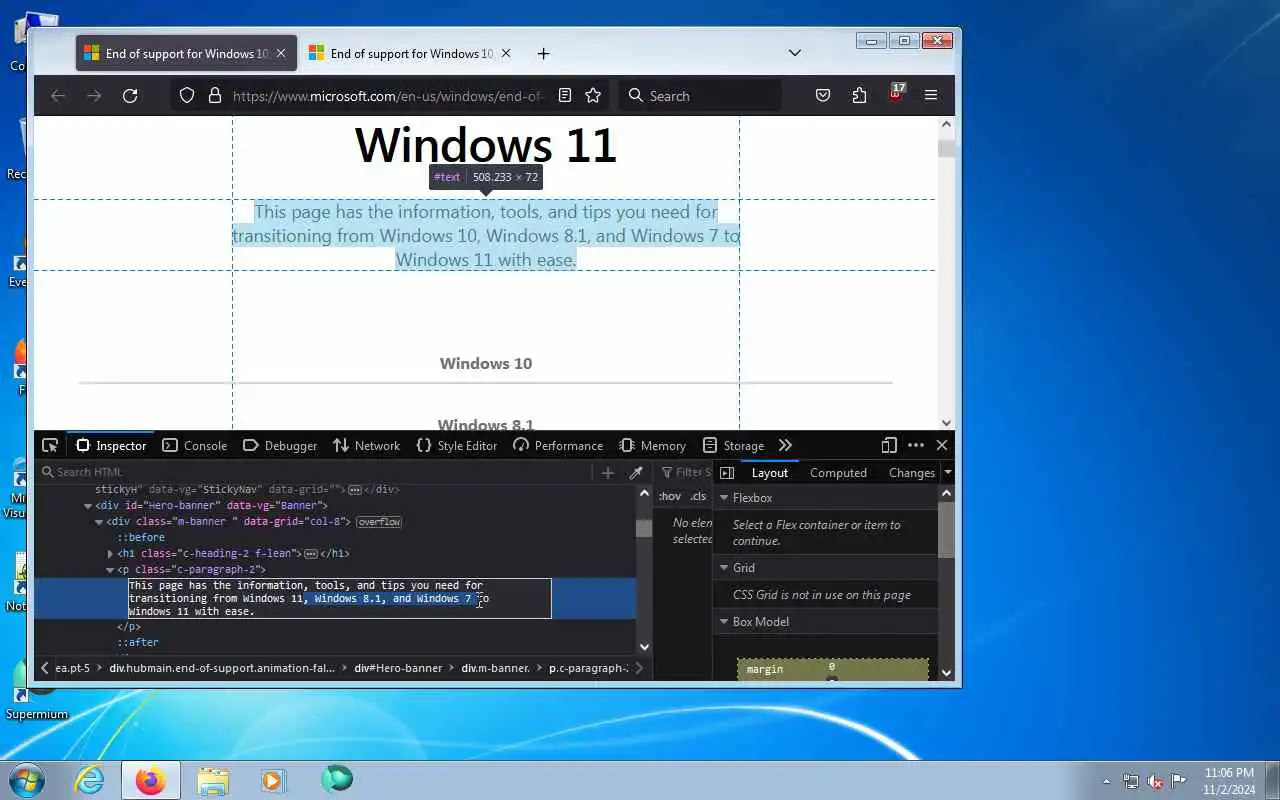Show more DevTools tabs with the chevron
Image resolution: width=1280 pixels, height=800 pixels.
coord(785,445)
